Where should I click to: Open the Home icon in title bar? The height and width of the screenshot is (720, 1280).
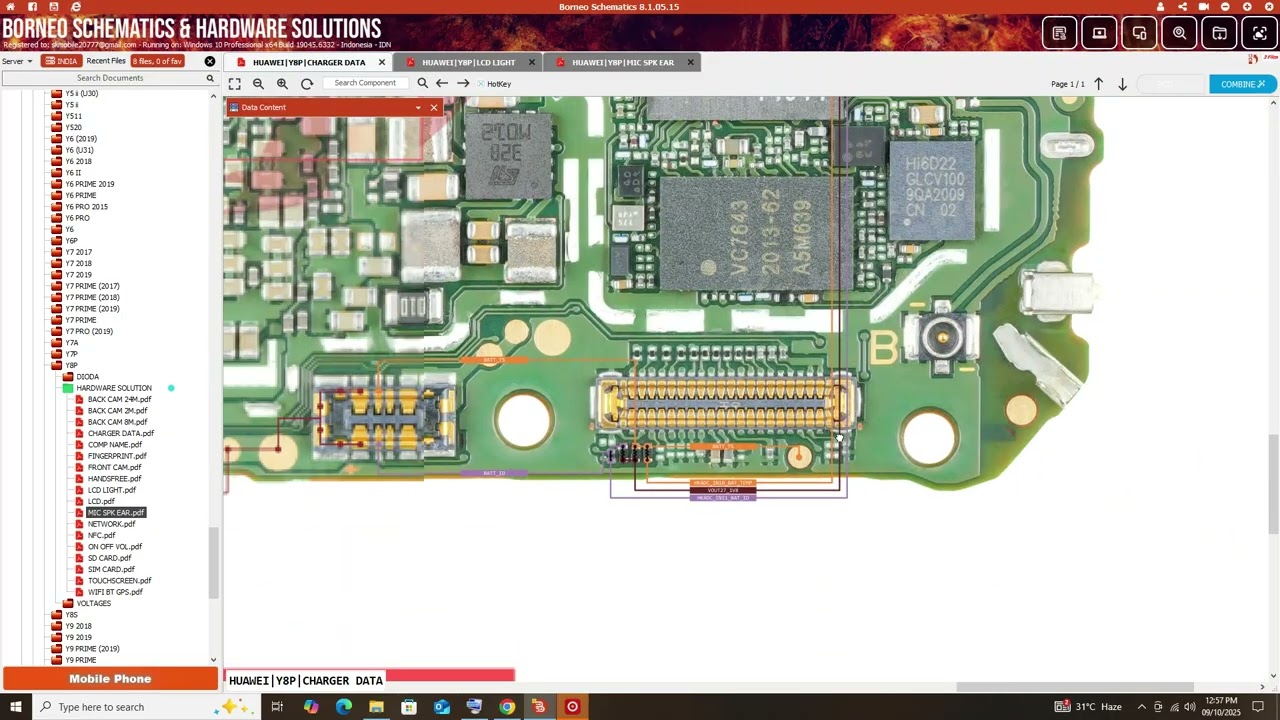click(x=10, y=7)
